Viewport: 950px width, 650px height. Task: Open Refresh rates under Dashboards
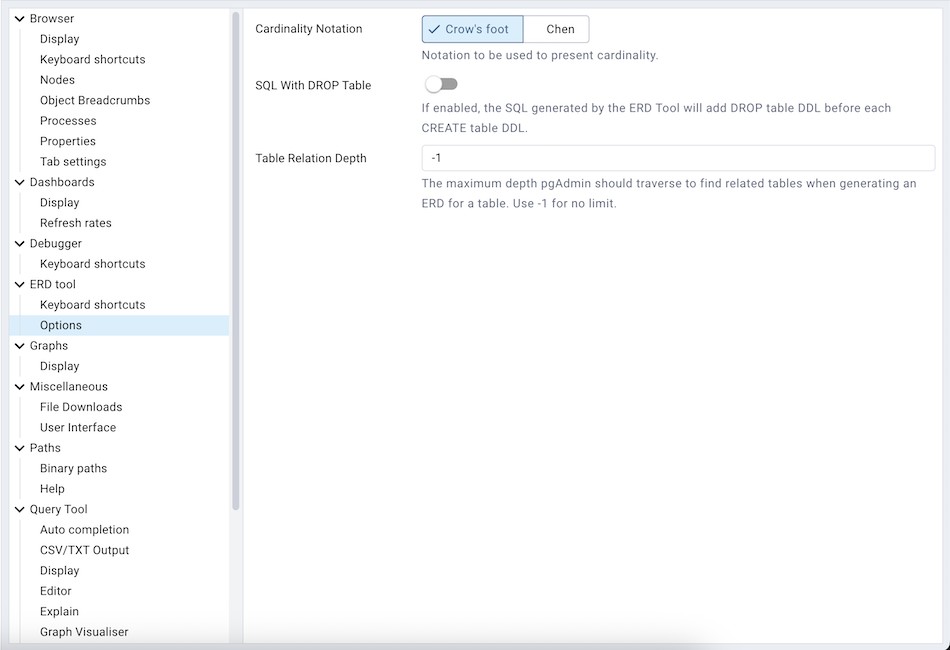(x=76, y=223)
